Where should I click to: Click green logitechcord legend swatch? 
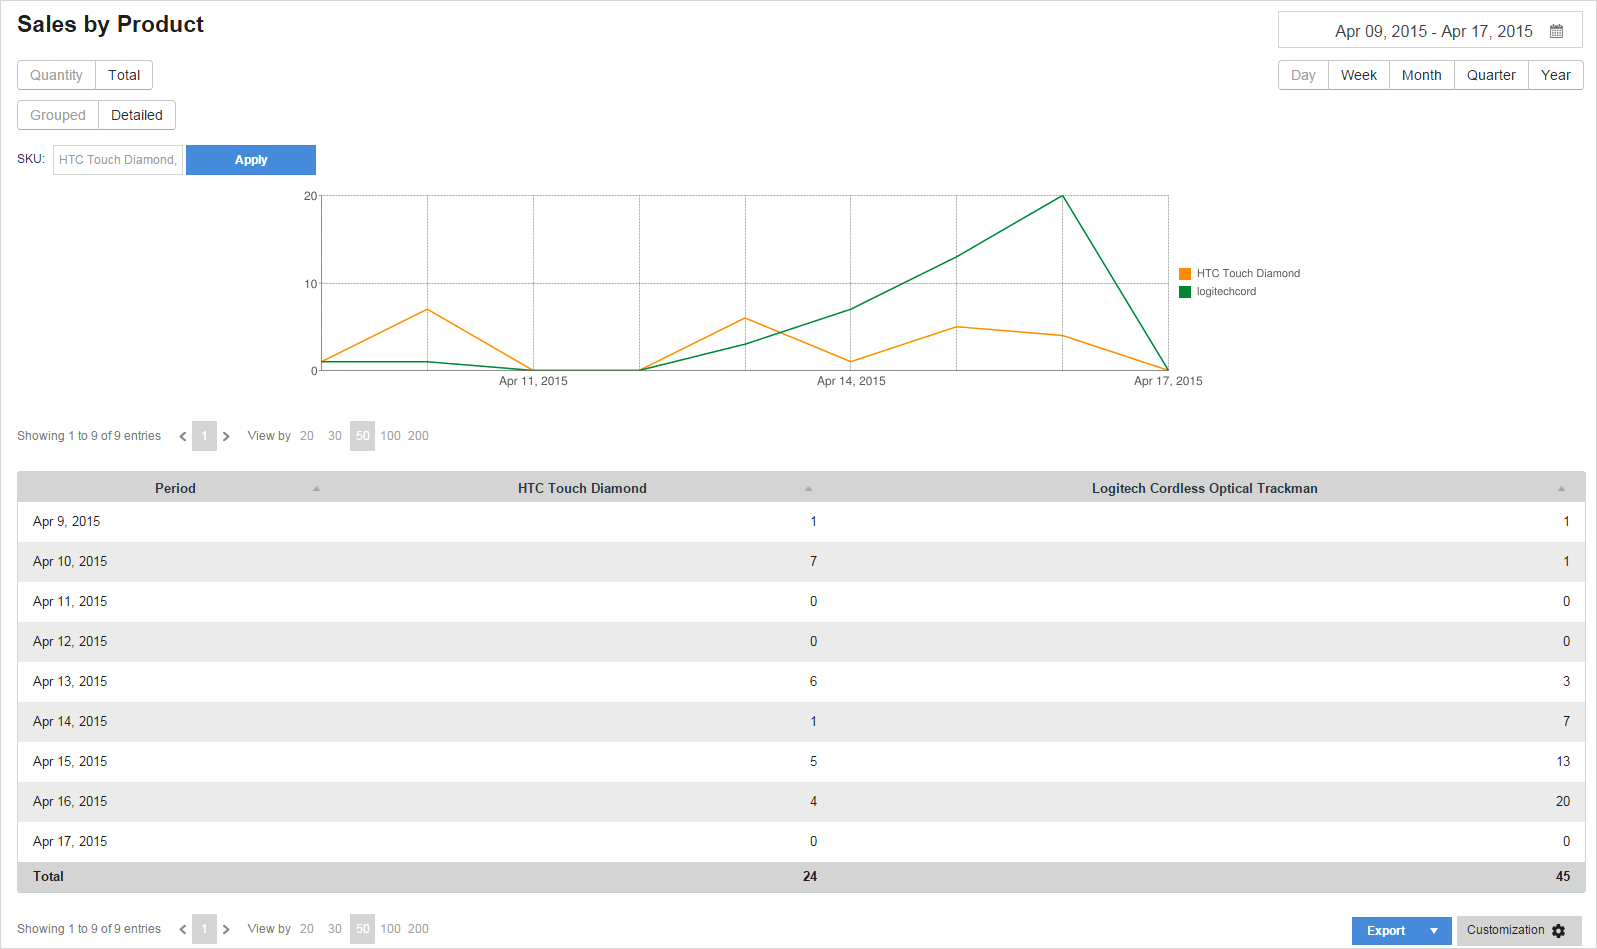click(1185, 292)
